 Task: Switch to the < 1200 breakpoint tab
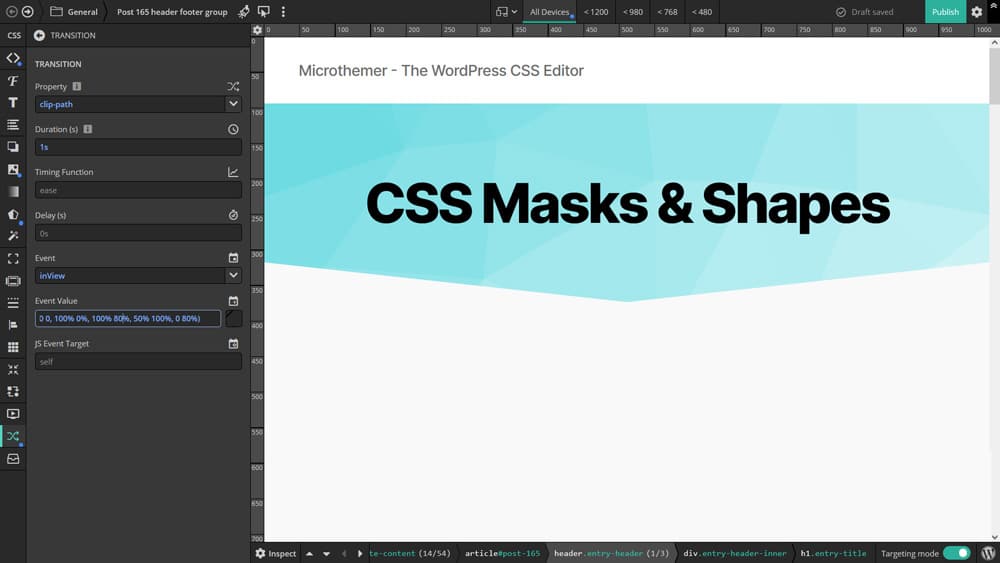pos(596,11)
